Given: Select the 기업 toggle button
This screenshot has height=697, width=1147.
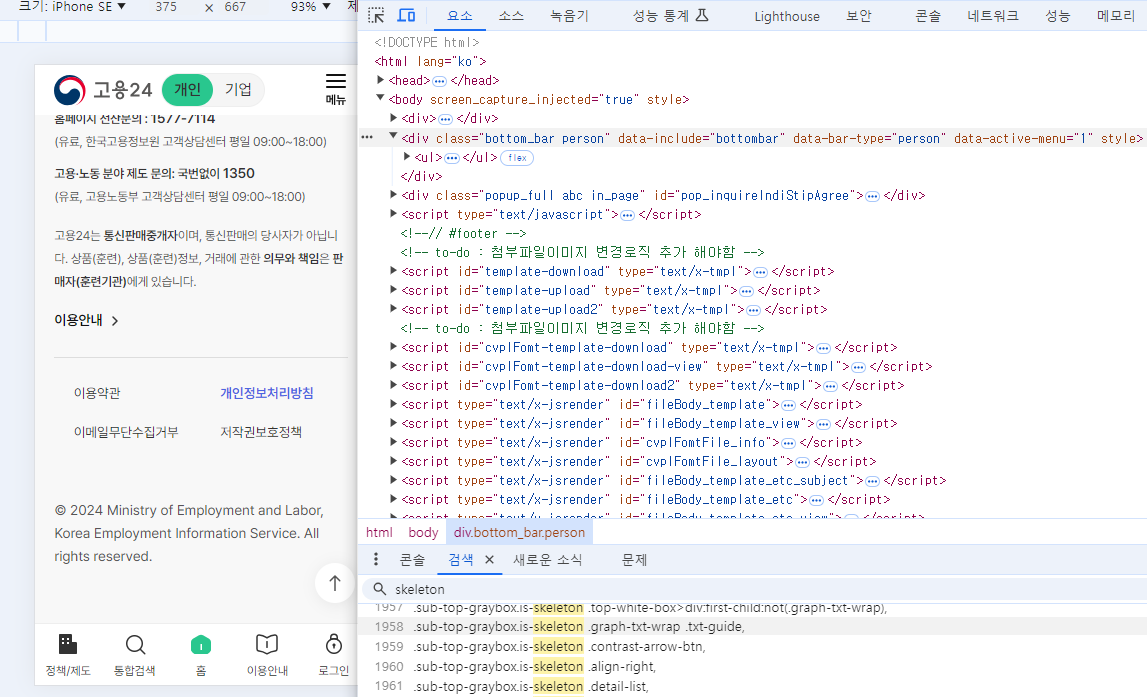Looking at the screenshot, I should point(238,89).
